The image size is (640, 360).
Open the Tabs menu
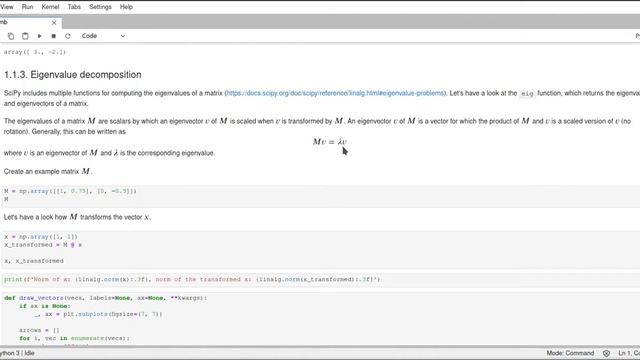[x=74, y=7]
